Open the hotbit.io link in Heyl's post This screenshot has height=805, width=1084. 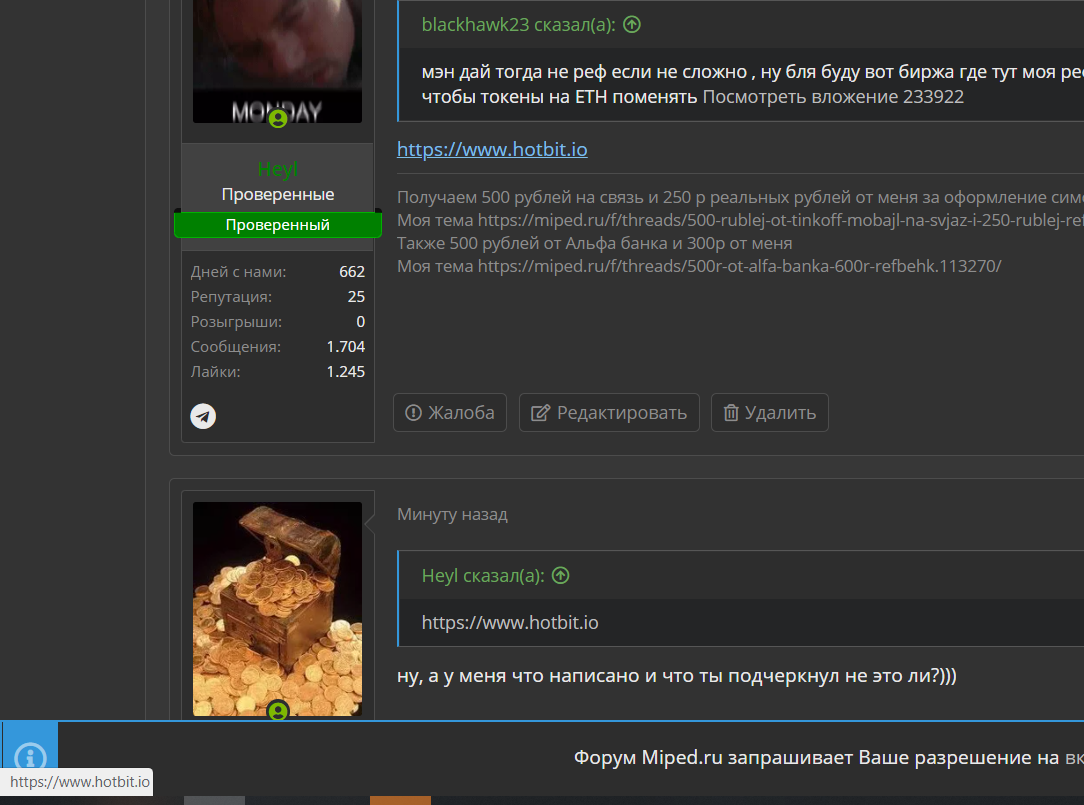click(x=492, y=149)
